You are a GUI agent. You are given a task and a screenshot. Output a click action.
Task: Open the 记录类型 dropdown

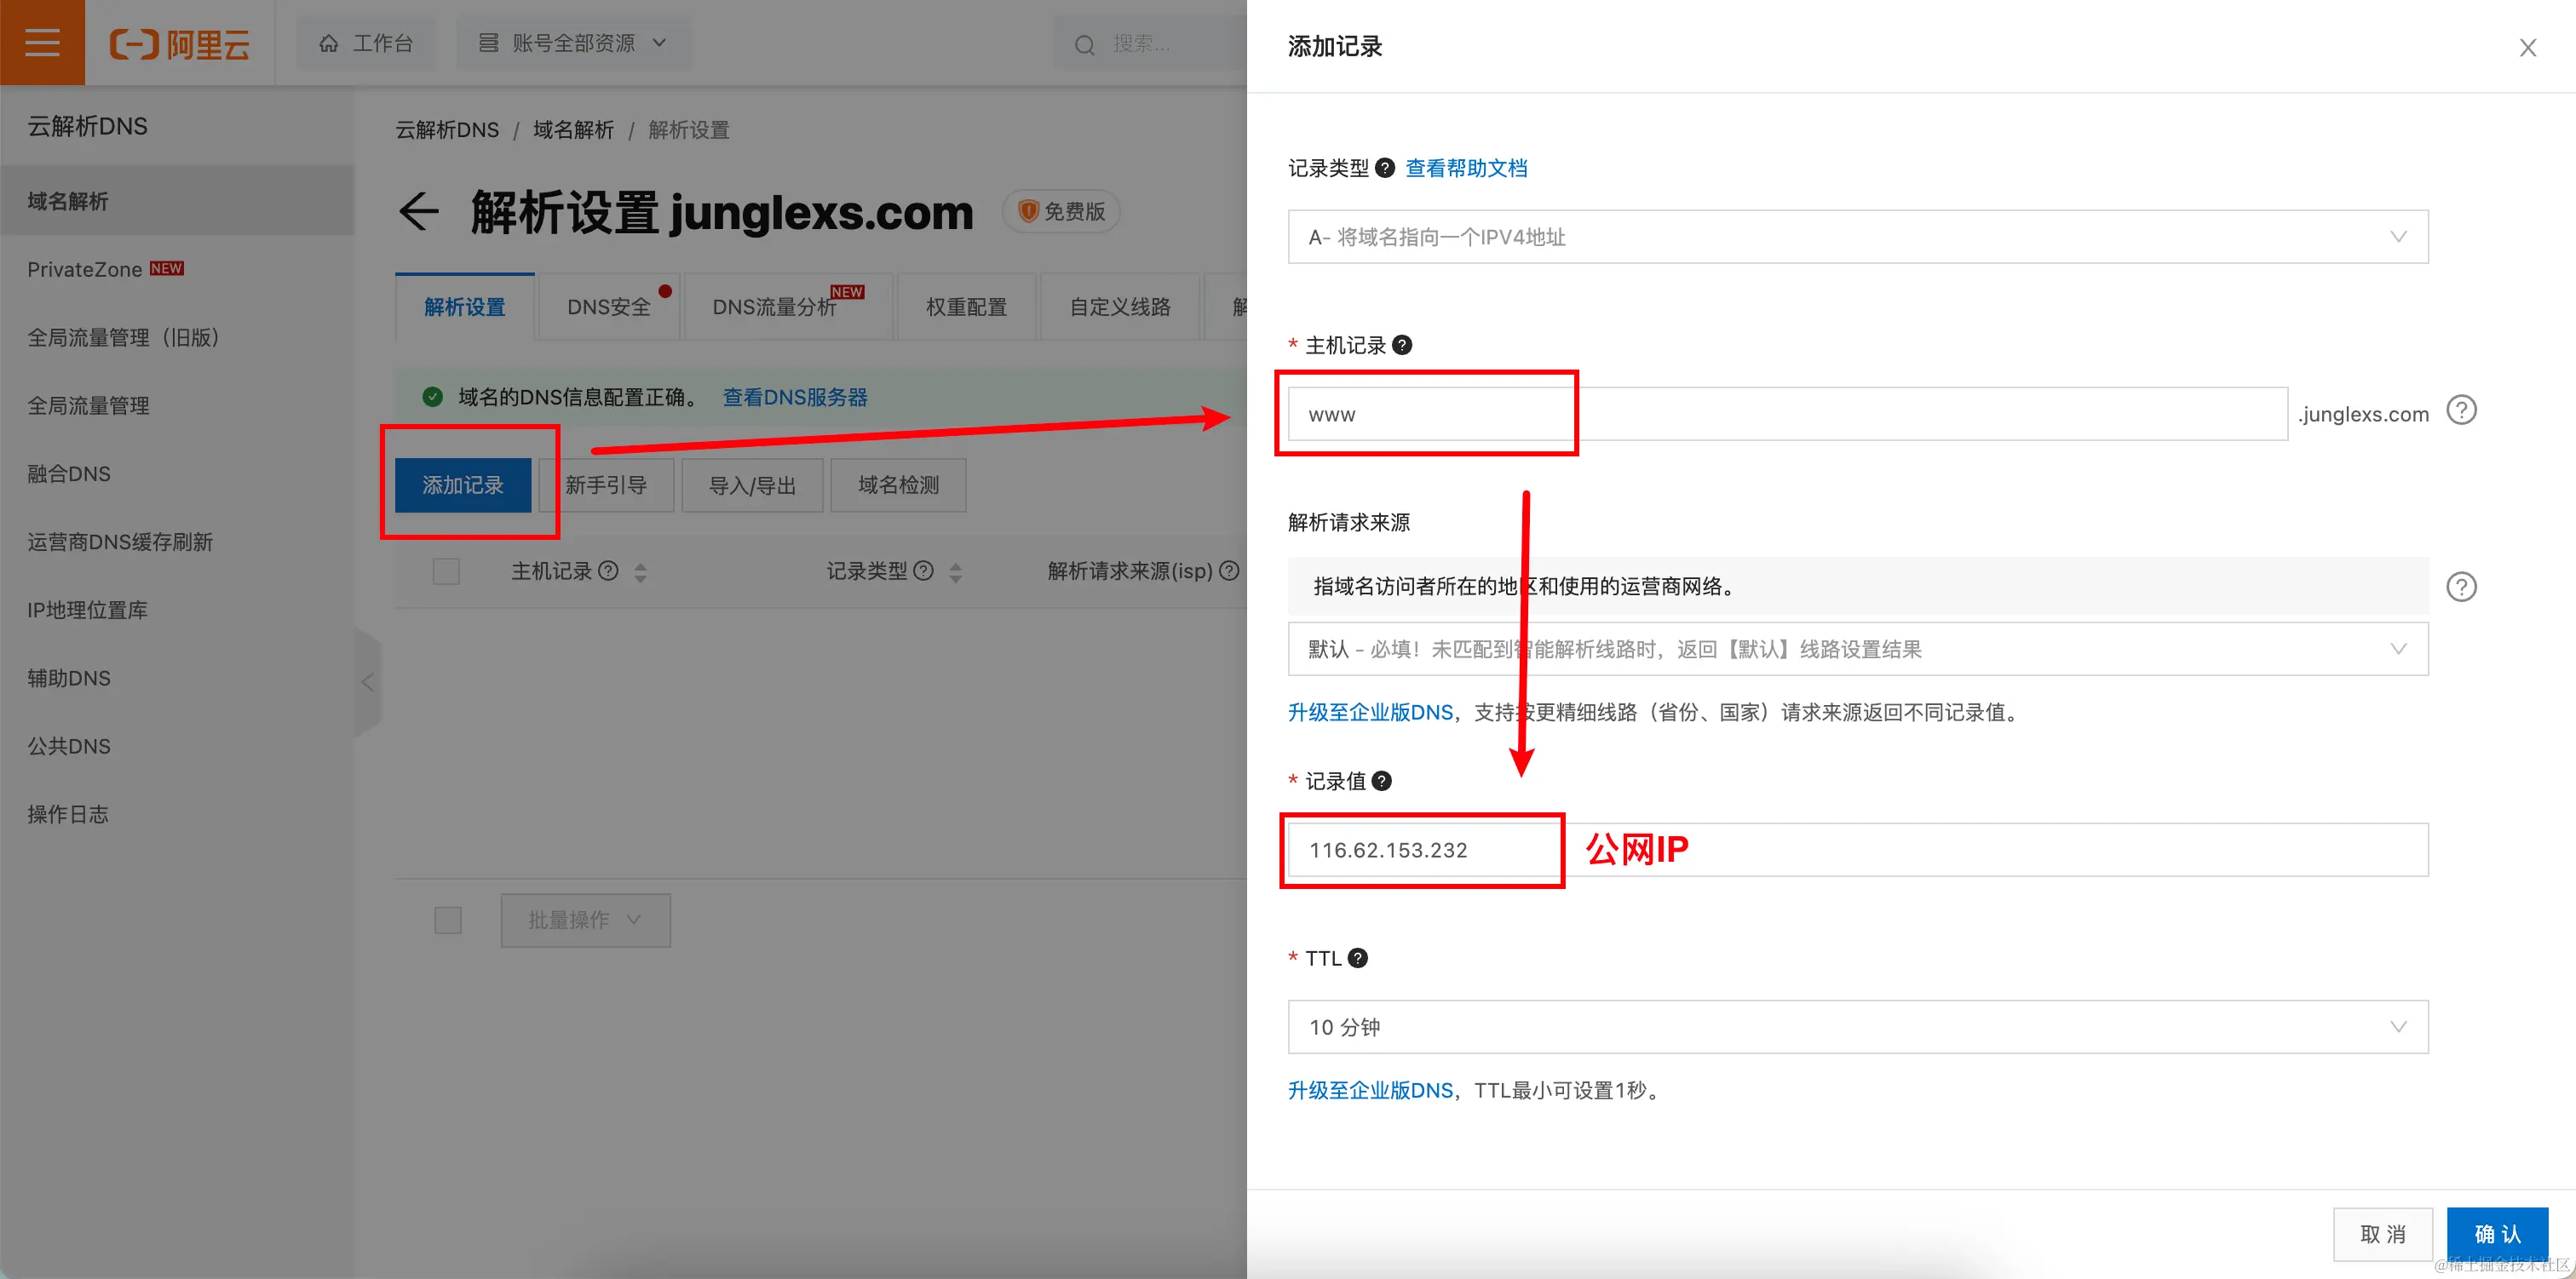click(x=1857, y=237)
